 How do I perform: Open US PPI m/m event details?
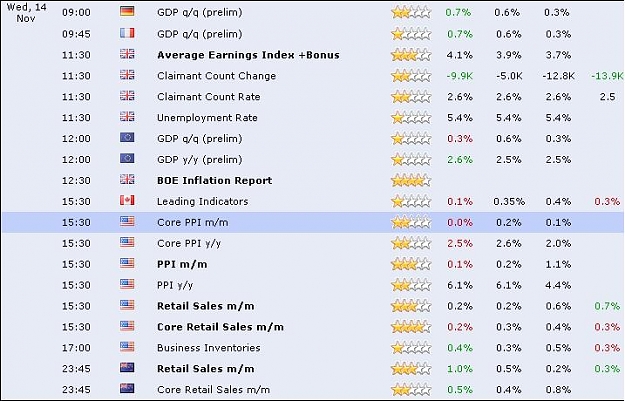[182, 264]
